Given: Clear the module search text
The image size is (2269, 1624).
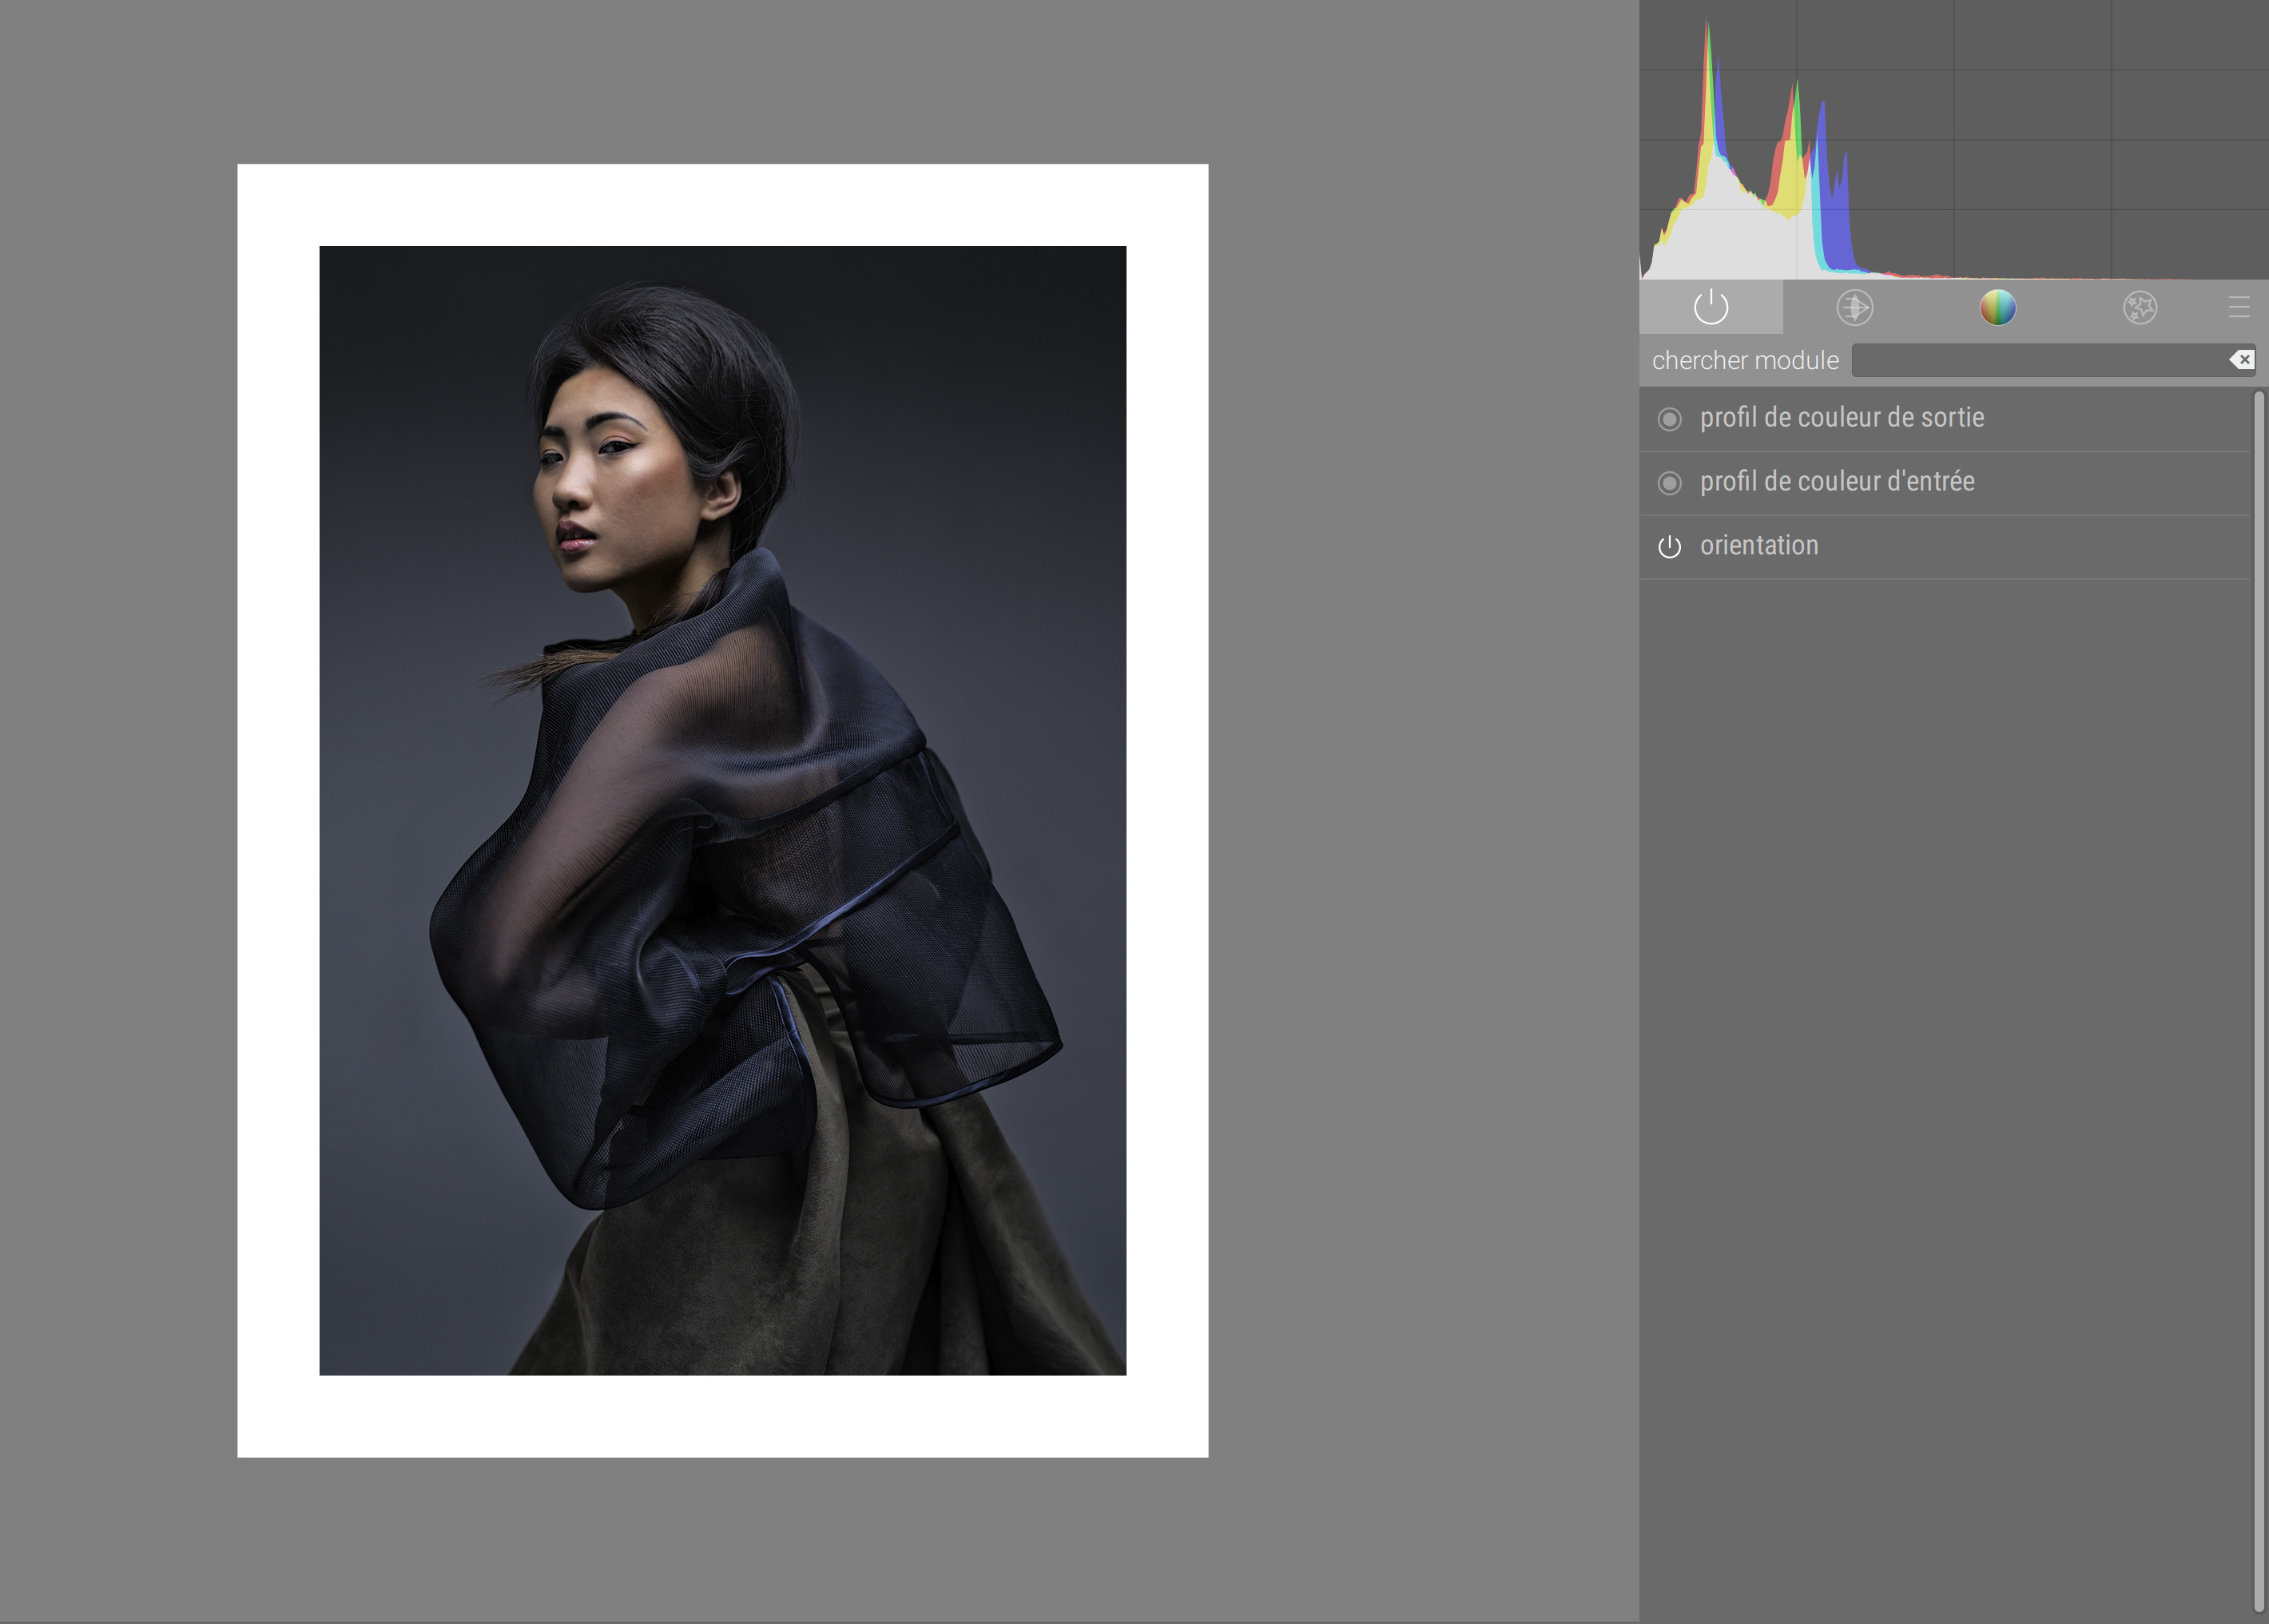Looking at the screenshot, I should [2241, 360].
